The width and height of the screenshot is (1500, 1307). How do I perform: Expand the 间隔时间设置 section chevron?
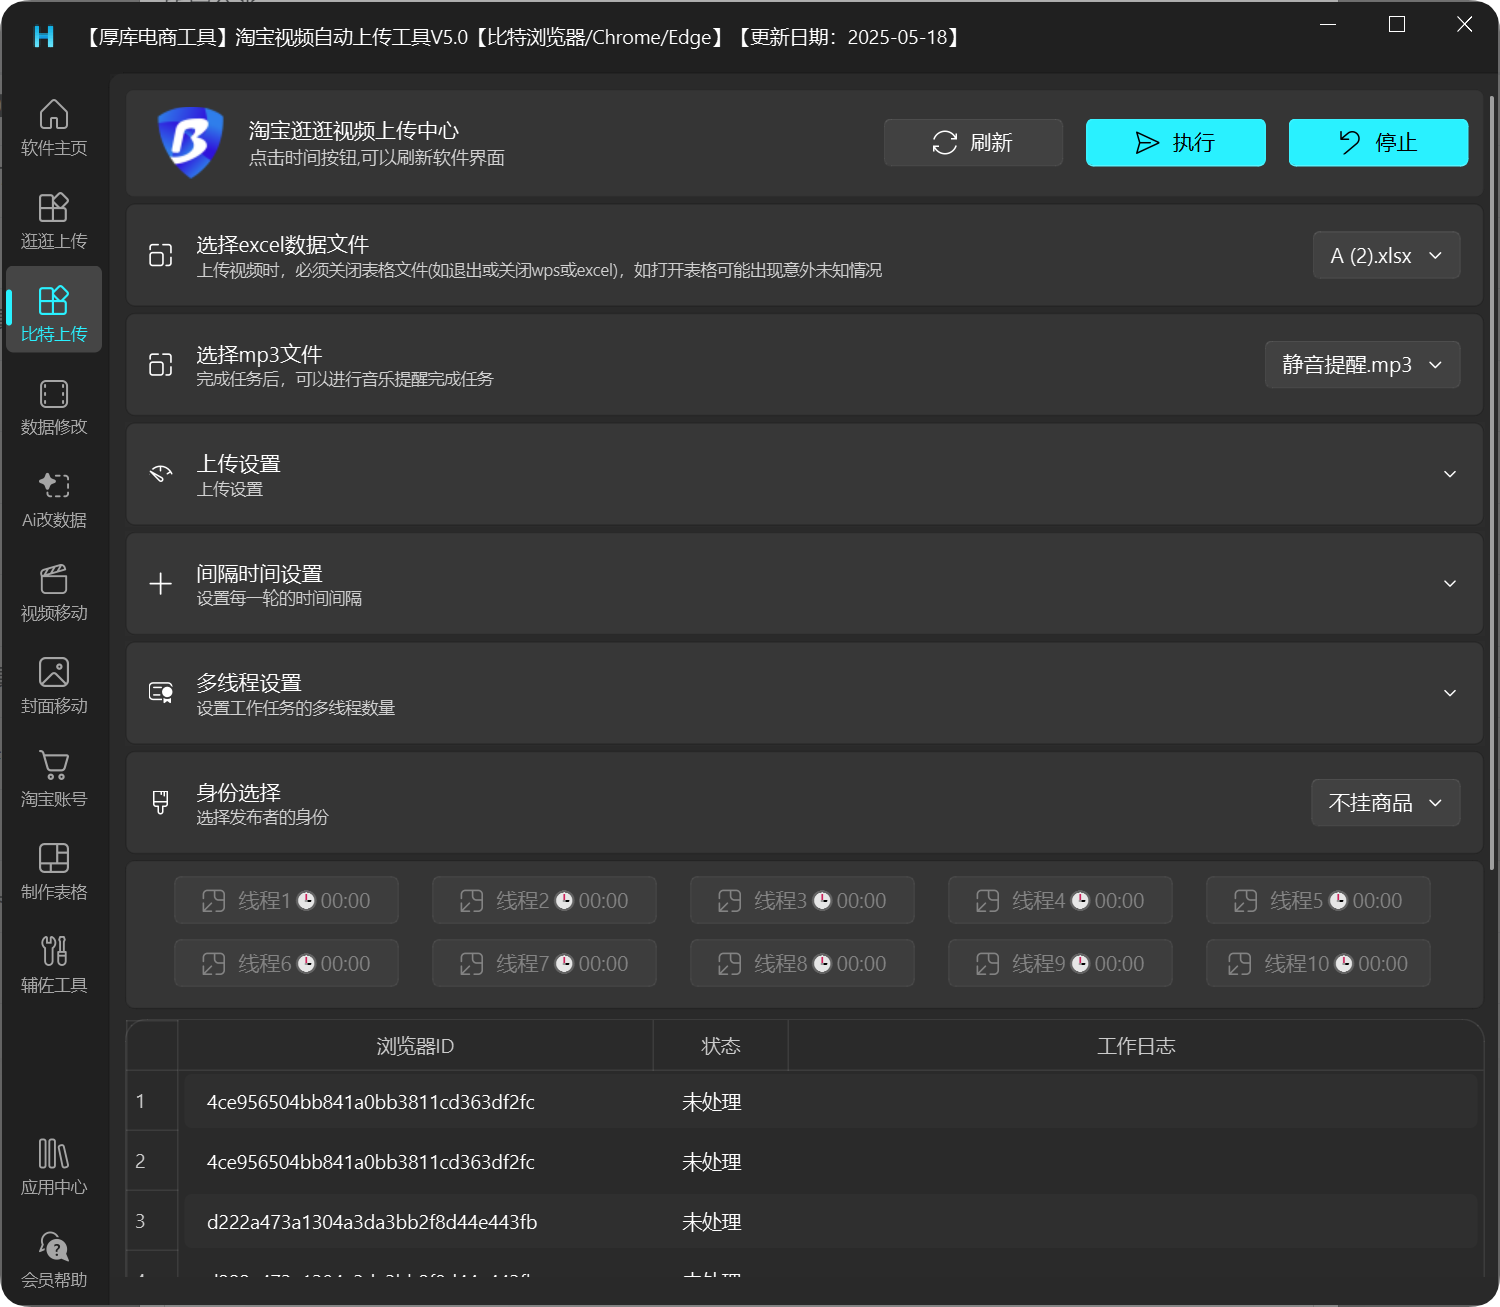(x=1449, y=583)
